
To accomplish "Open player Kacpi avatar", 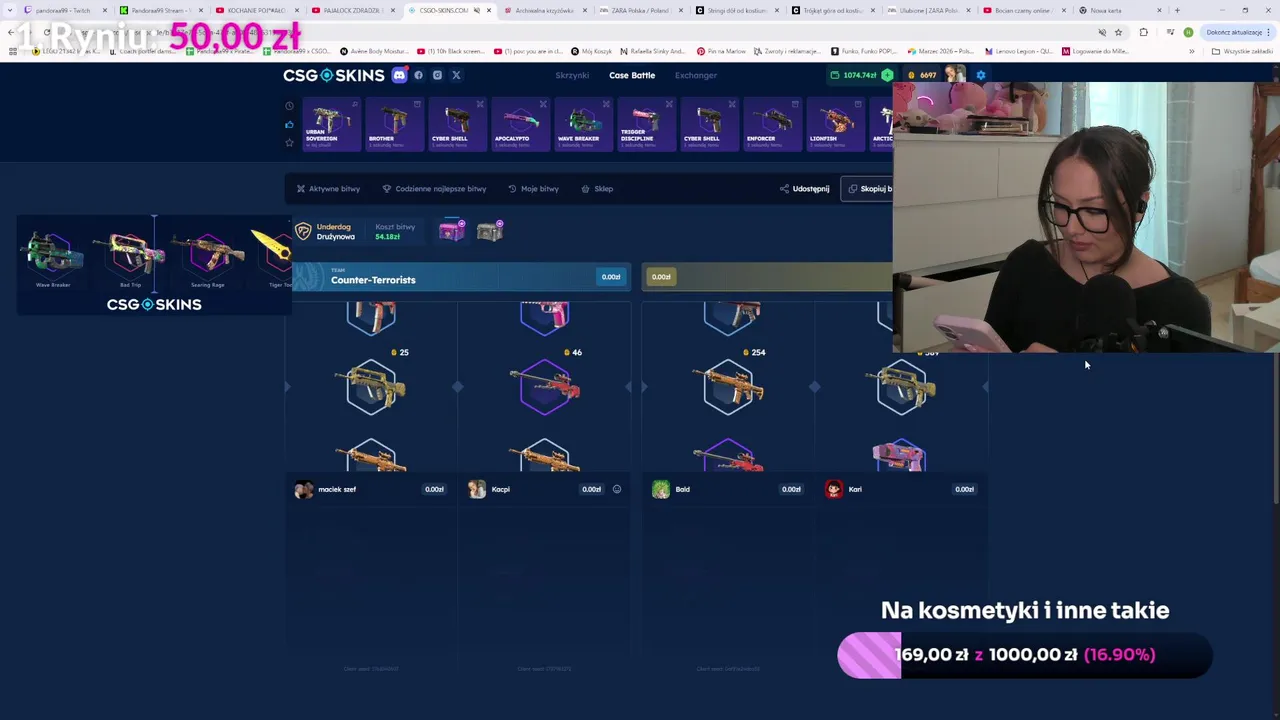I will click(477, 489).
